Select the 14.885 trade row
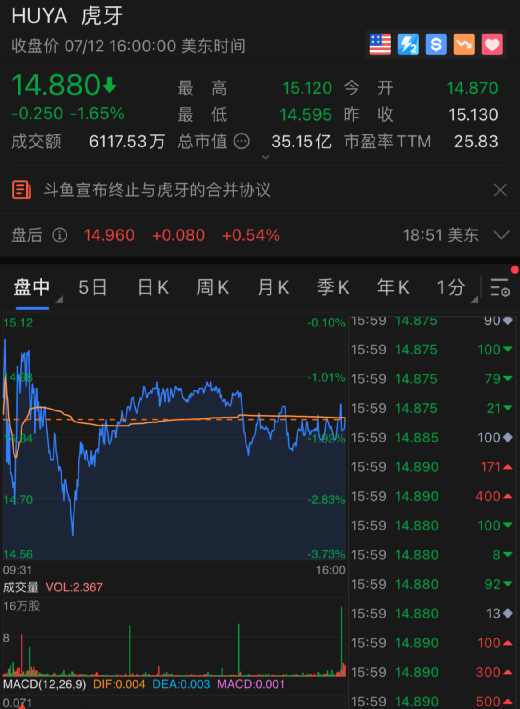Image resolution: width=520 pixels, height=709 pixels. pos(432,437)
